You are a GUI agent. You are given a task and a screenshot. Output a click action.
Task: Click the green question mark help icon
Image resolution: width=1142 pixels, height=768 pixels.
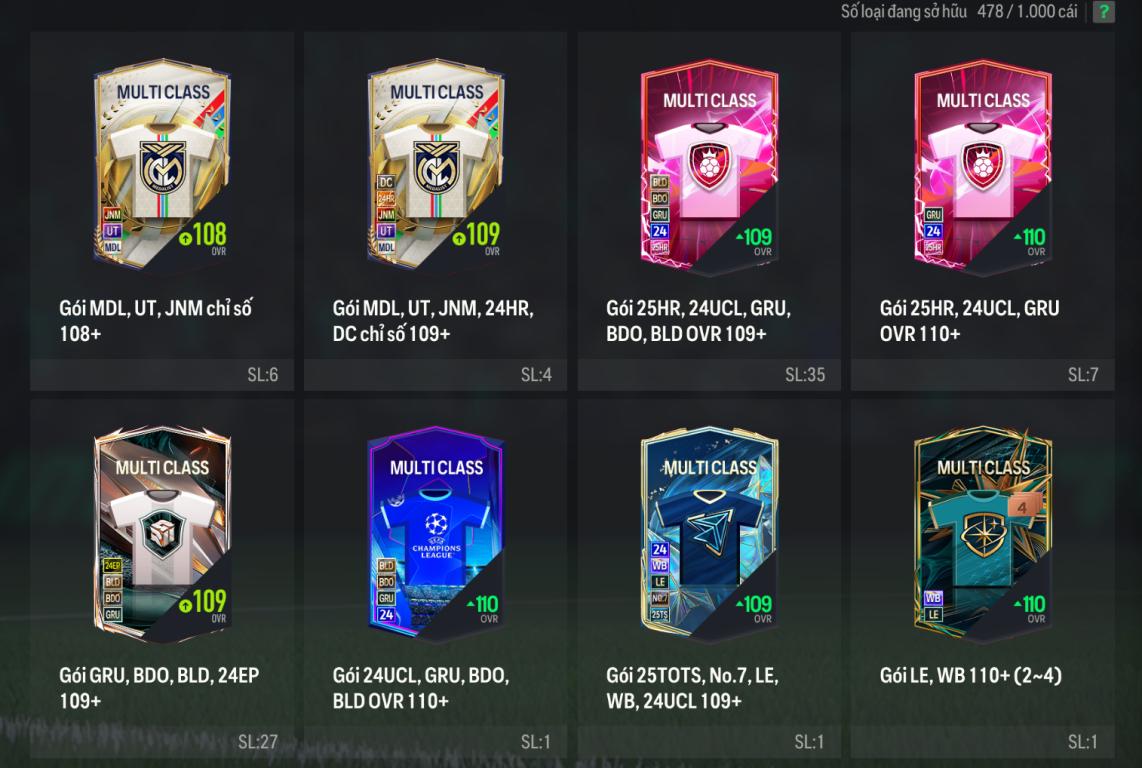click(1103, 12)
